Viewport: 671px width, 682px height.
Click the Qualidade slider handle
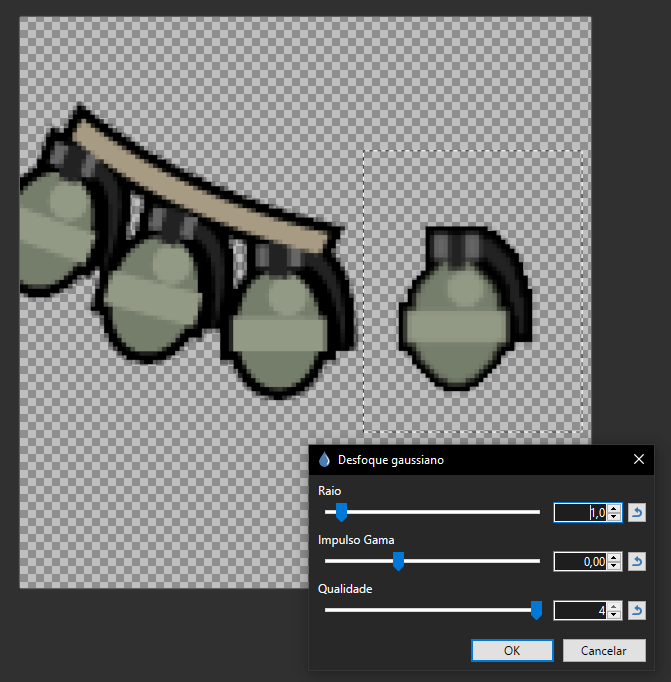pos(537,611)
